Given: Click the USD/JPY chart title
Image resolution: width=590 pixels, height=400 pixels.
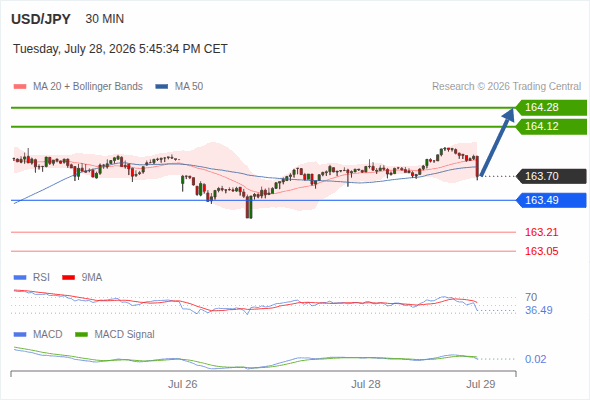Looking at the screenshot, I should tap(41, 19).
